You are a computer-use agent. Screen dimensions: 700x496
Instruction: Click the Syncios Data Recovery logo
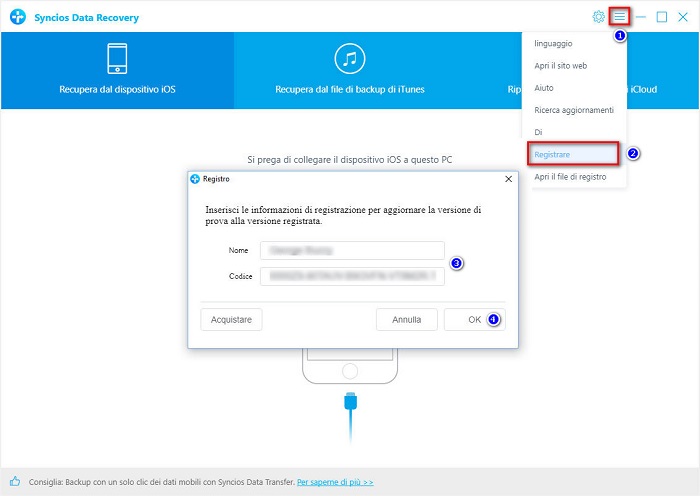[18, 17]
